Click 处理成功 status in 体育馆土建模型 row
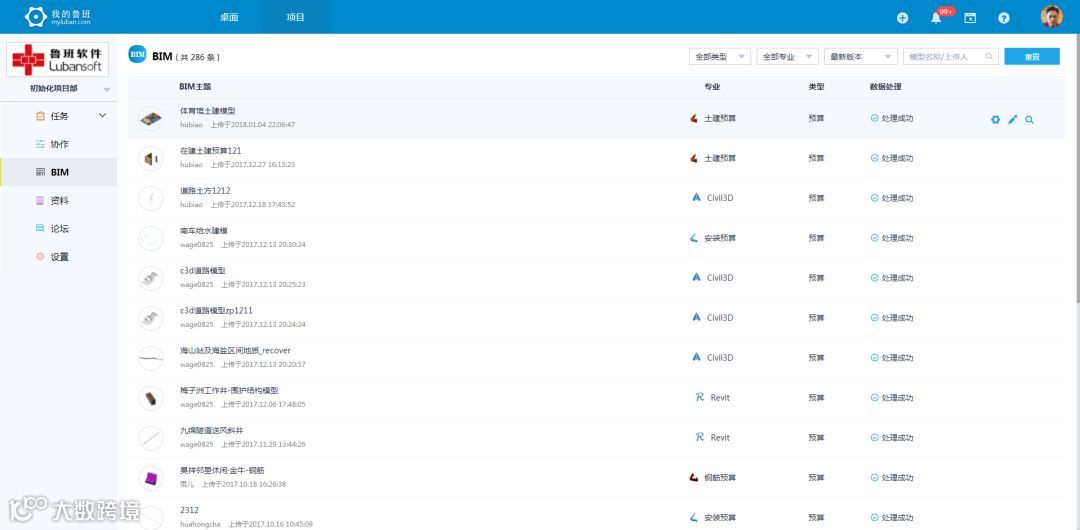Viewport: 1080px width, 530px height. 892,119
